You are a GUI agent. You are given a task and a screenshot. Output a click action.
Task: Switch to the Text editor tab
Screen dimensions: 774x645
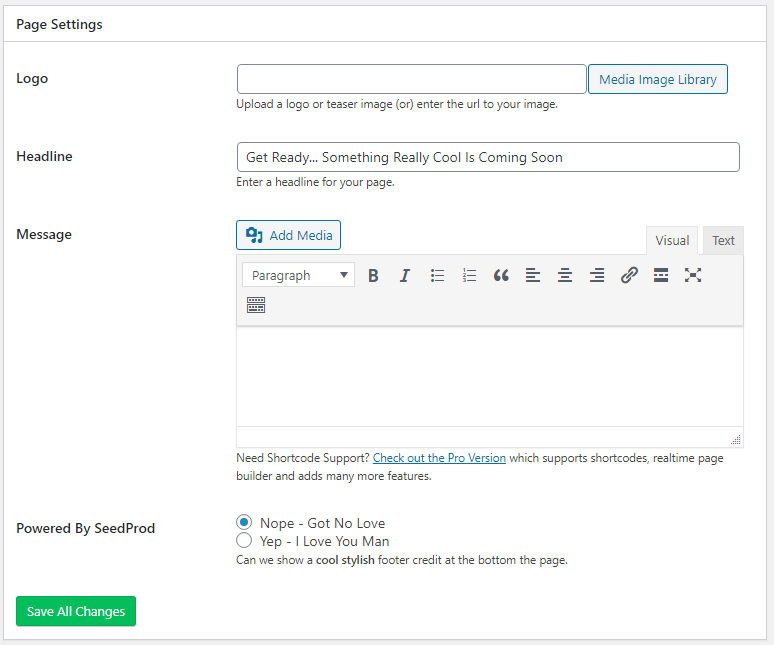(723, 240)
